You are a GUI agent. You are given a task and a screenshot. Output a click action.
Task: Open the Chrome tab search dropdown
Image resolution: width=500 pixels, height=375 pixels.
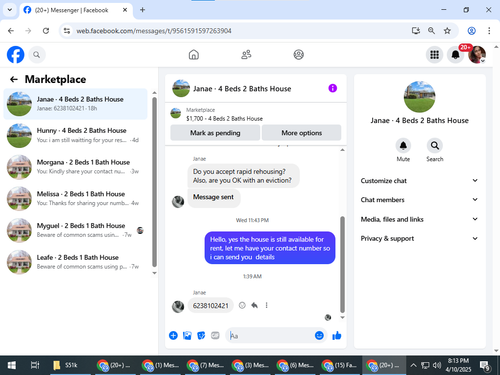(x=10, y=10)
